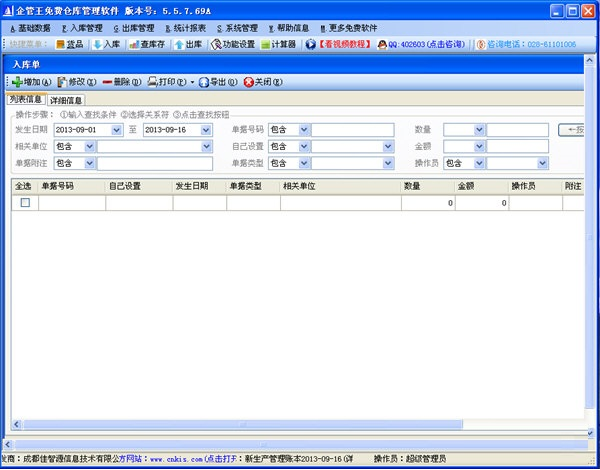Image resolution: width=600 pixels, height=470 pixels.
Task: Open the 统计报表 menu
Action: [186, 28]
